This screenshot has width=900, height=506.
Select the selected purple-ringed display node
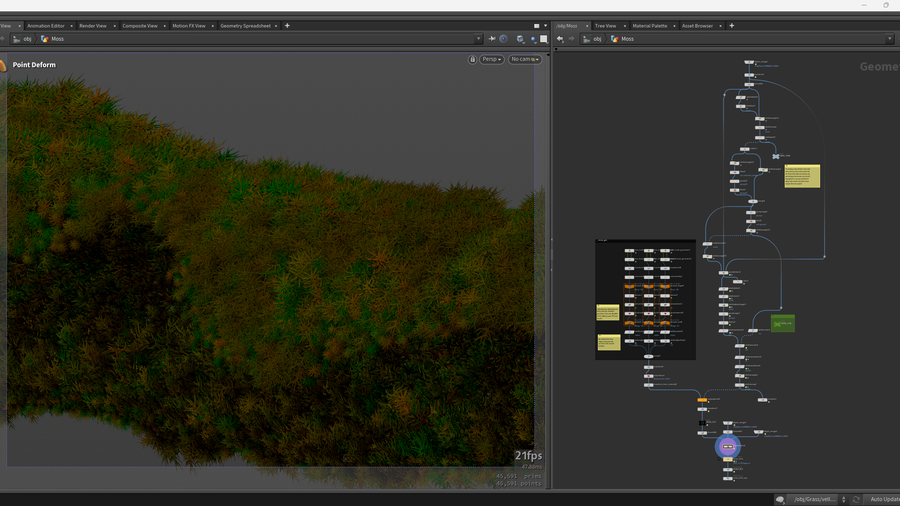click(x=727, y=446)
